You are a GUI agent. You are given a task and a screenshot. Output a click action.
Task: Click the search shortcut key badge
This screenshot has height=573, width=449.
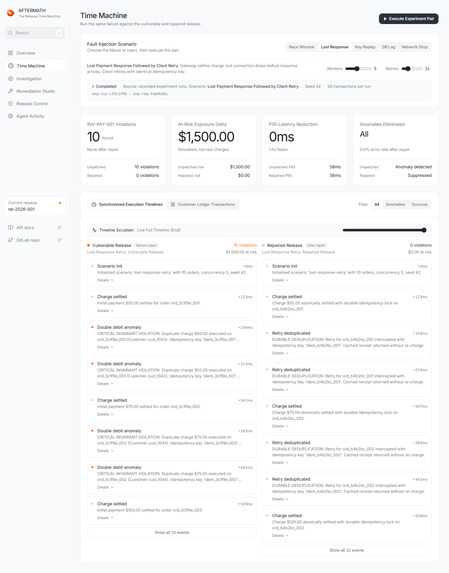click(59, 33)
